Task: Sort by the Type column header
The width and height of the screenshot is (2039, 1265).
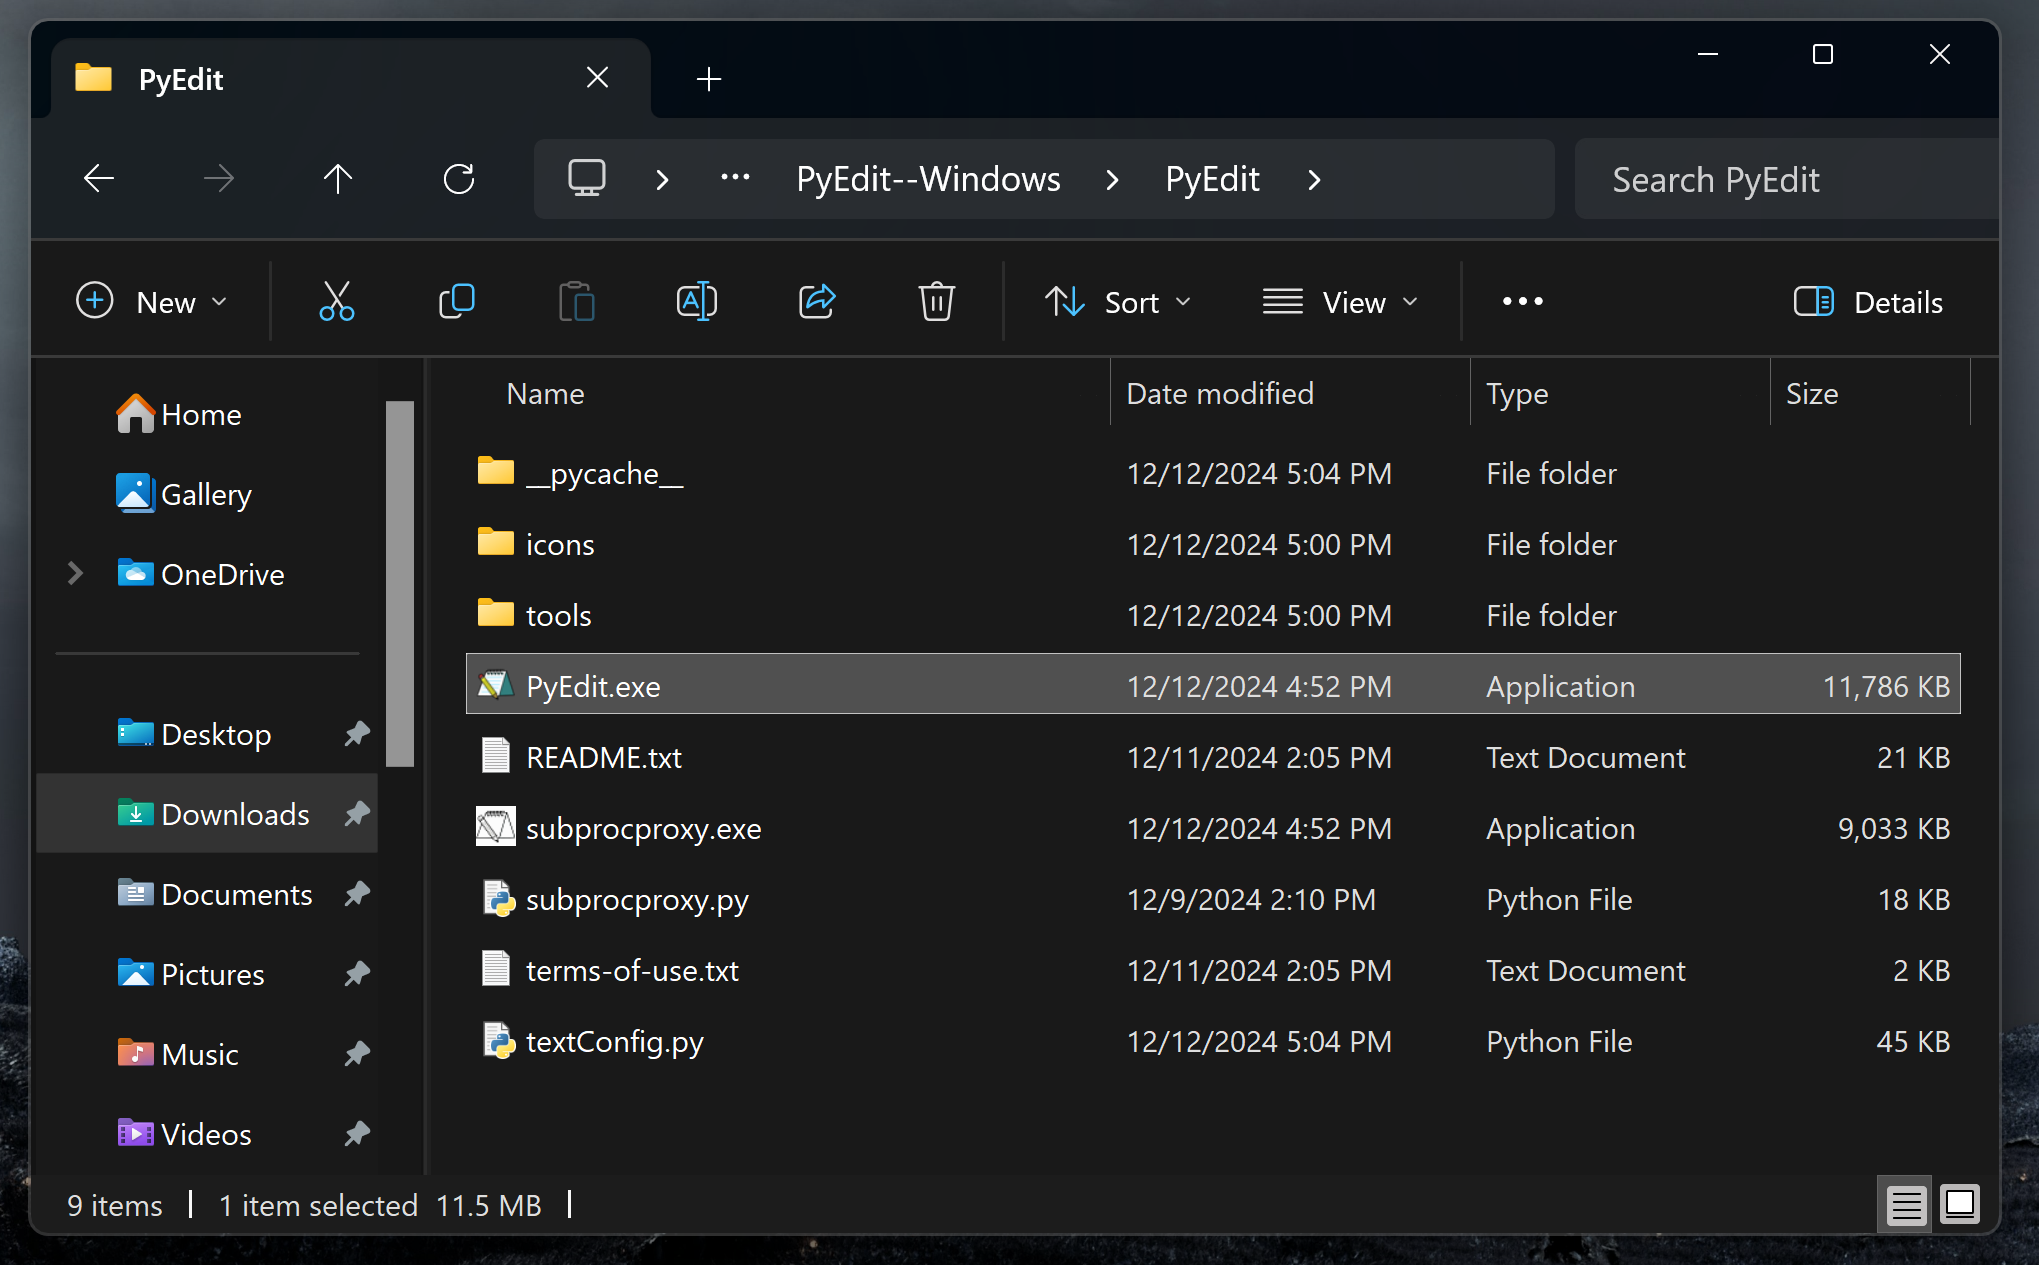Action: point(1620,393)
